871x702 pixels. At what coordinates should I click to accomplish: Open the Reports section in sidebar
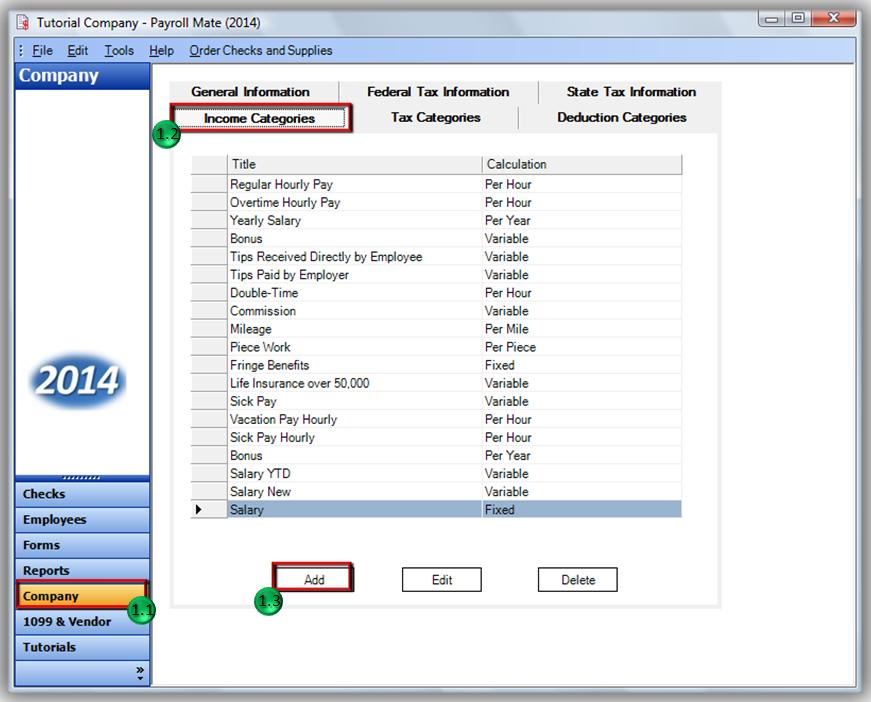pos(82,571)
